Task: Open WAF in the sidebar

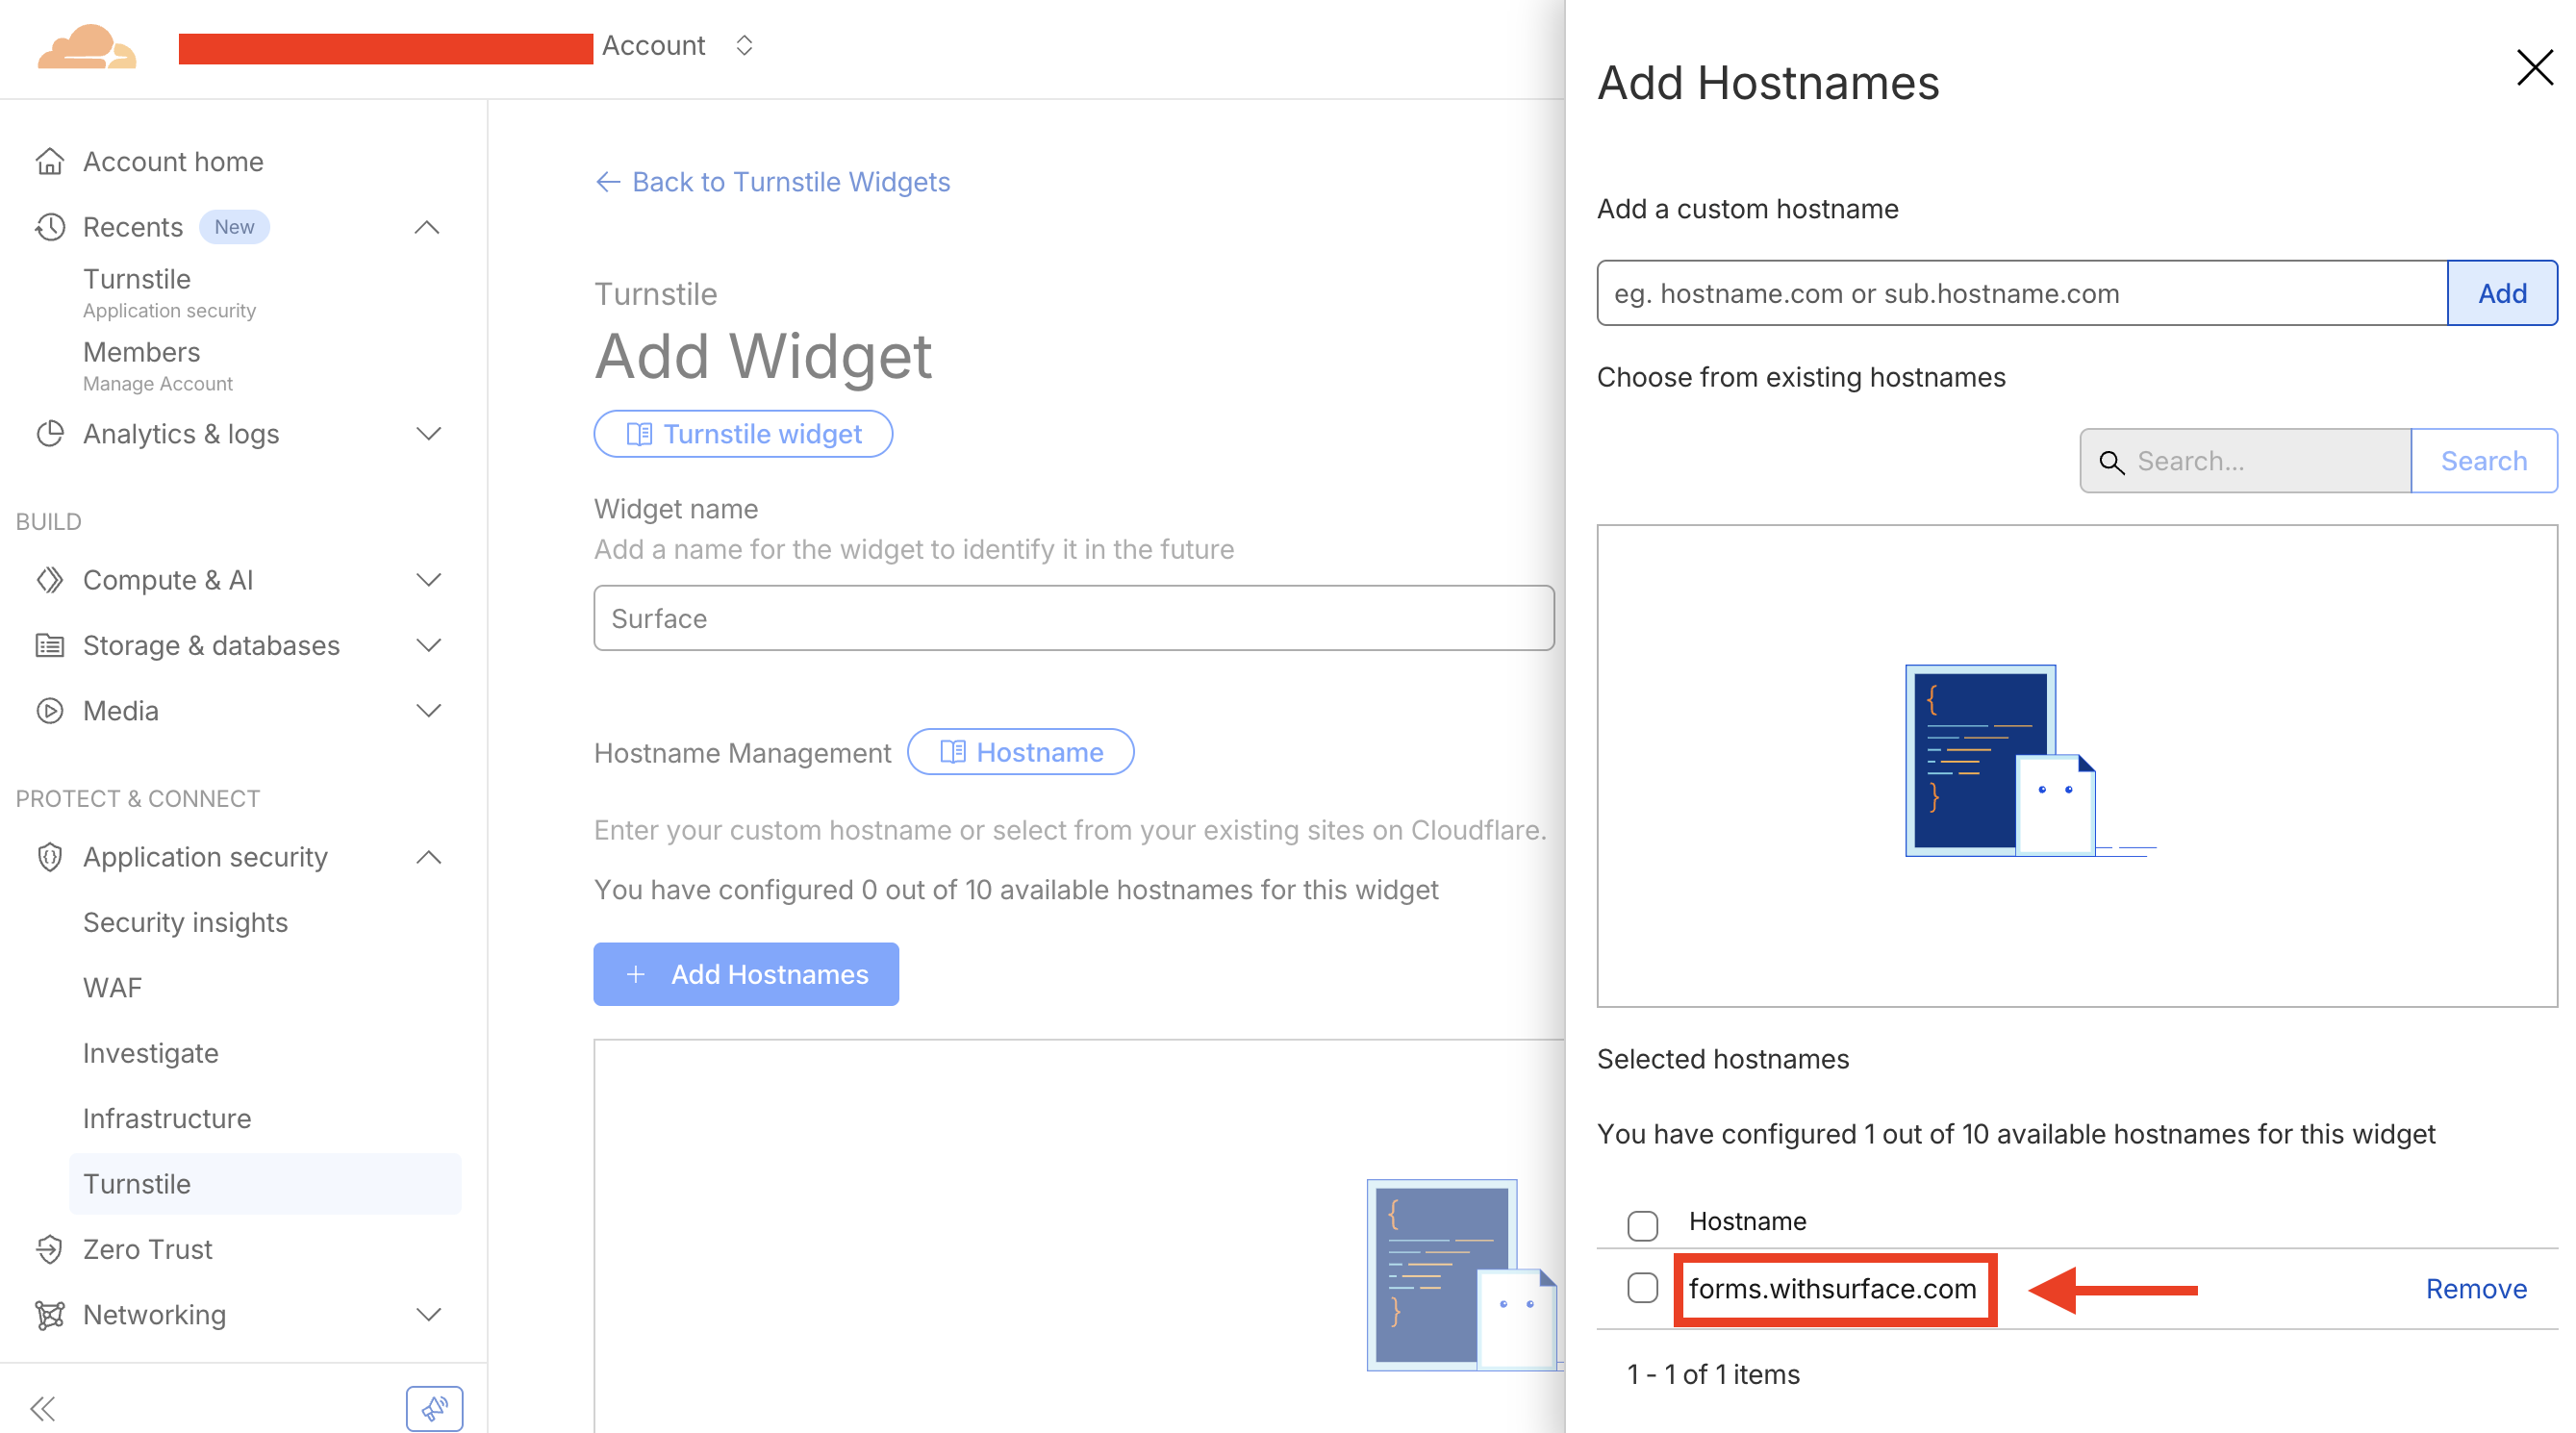Action: [112, 988]
